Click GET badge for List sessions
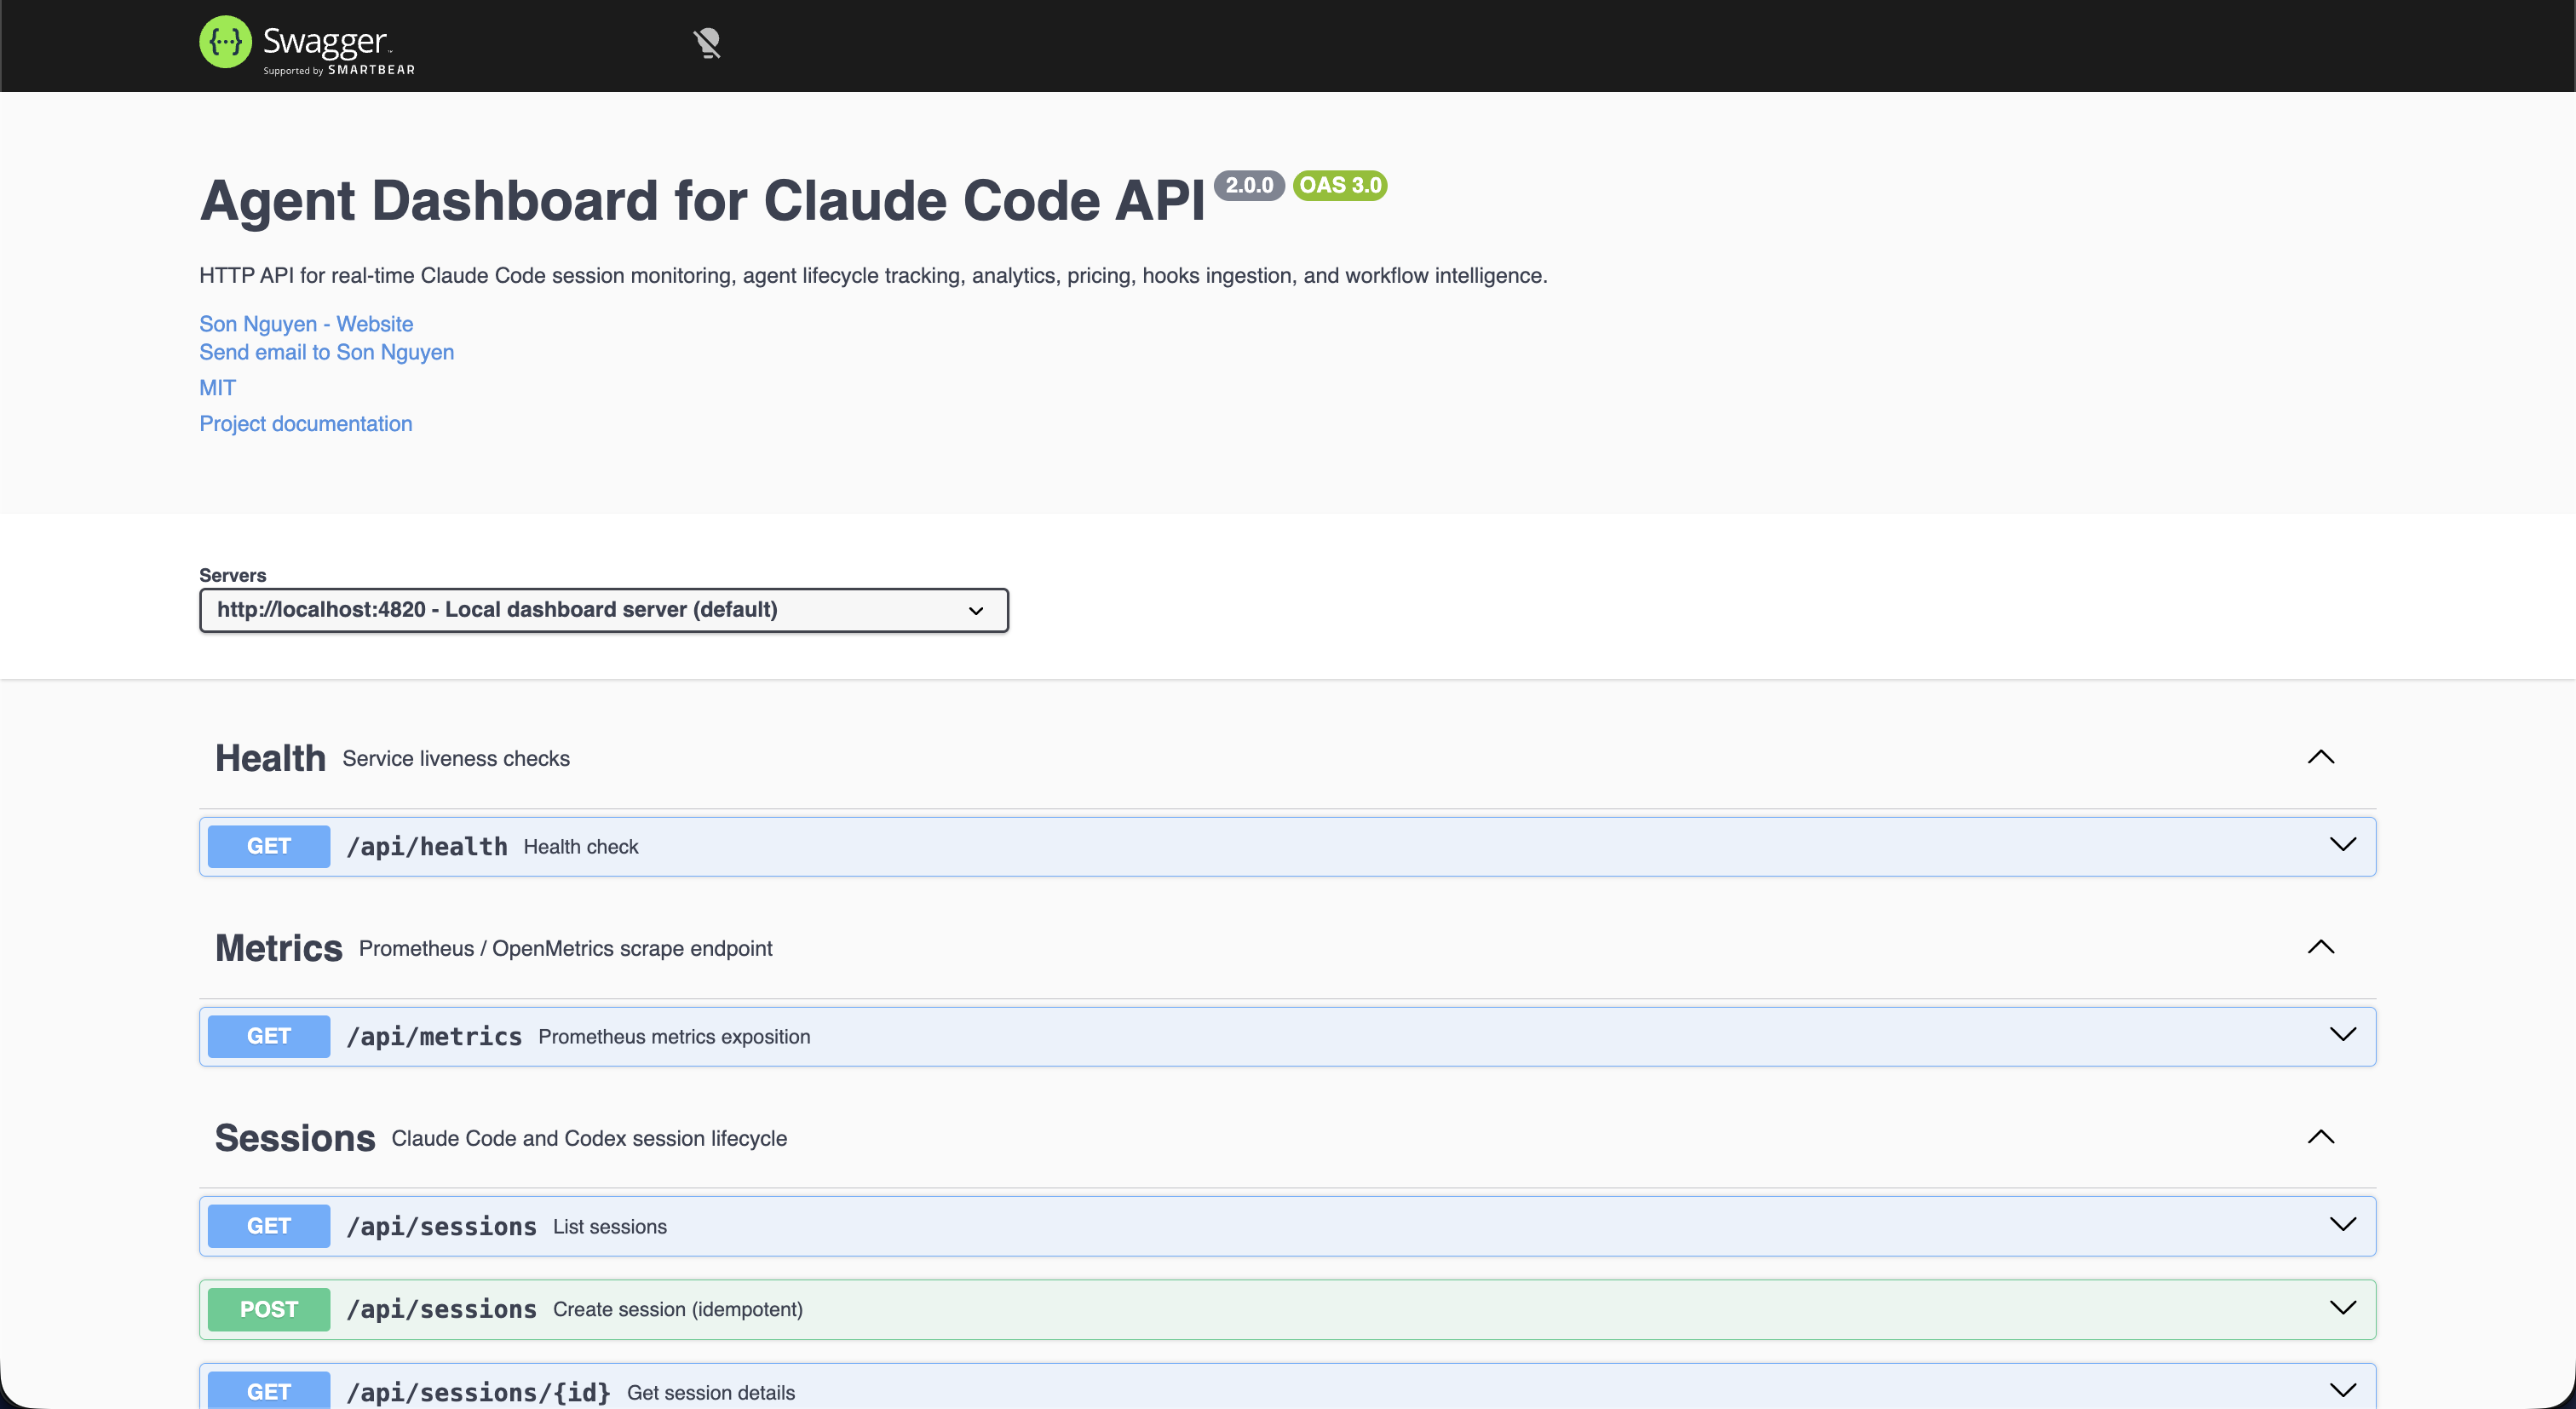 [269, 1226]
